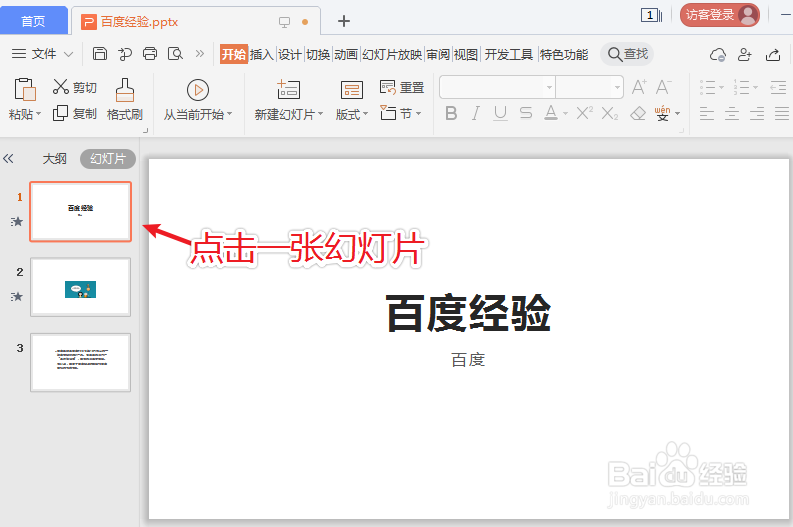793x527 pixels.
Task: Open the font name combo box
Action: pos(497,87)
